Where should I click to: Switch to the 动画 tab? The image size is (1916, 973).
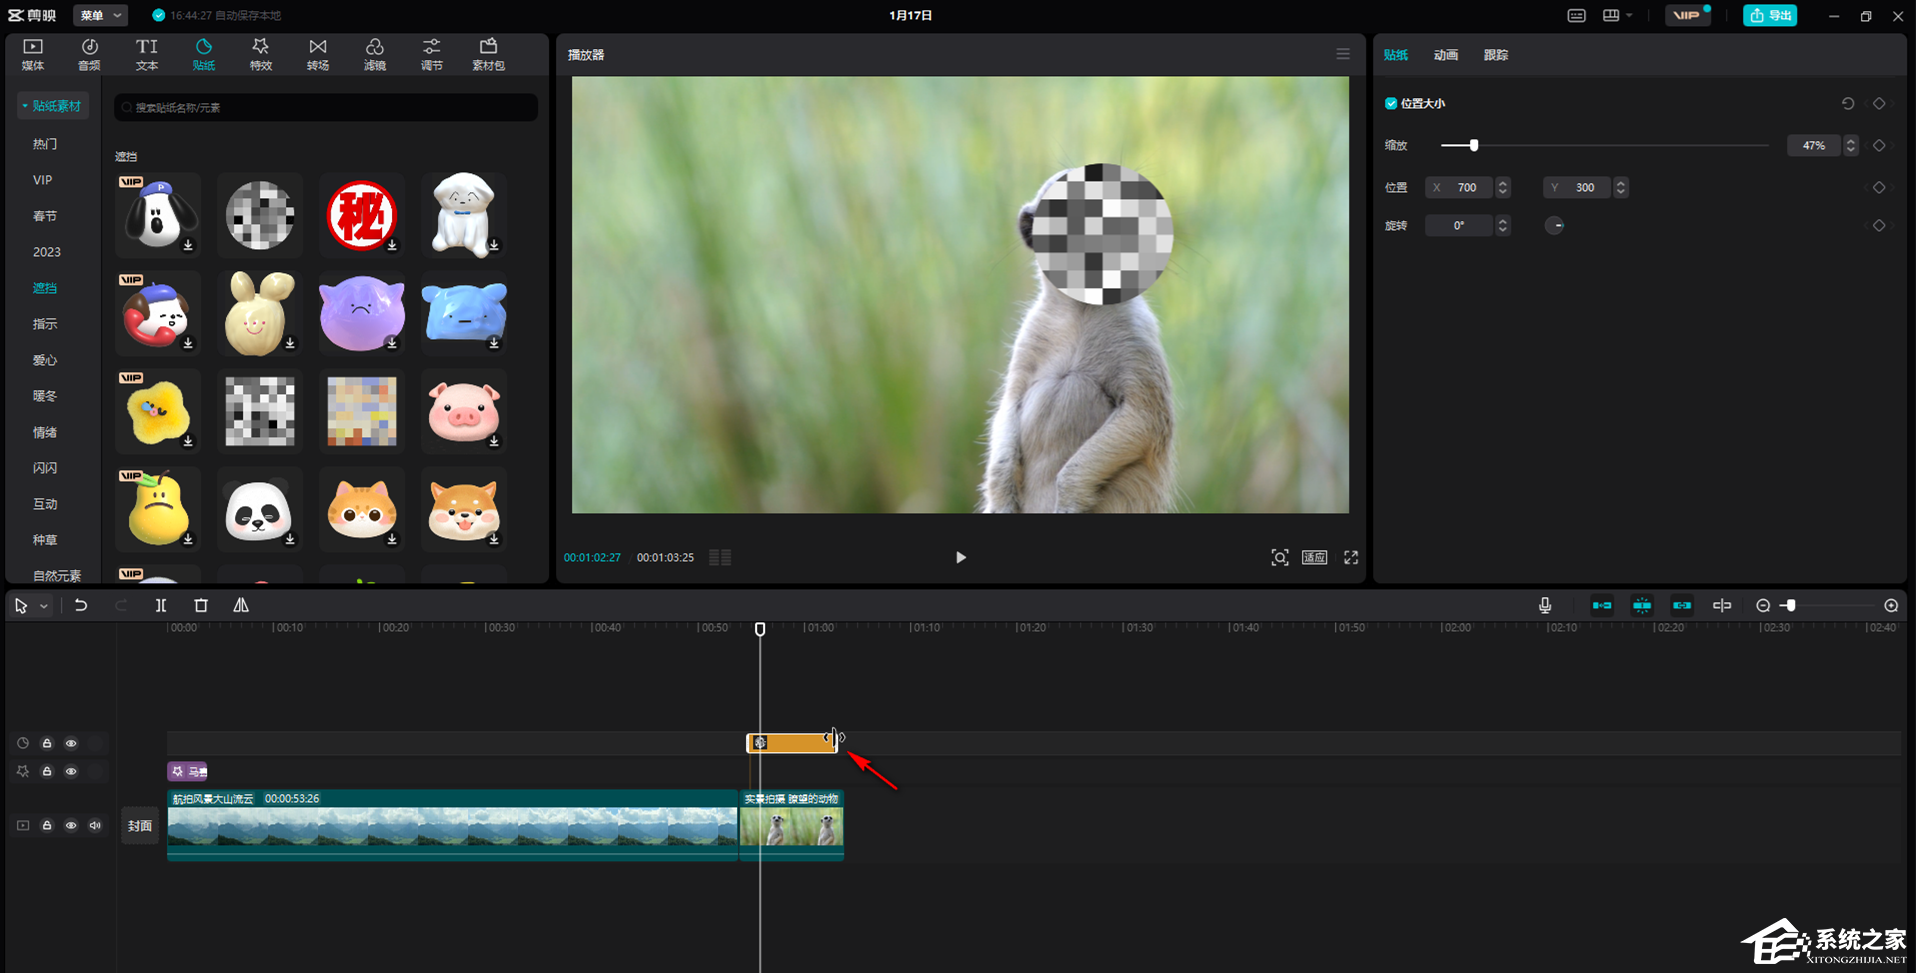pos(1445,55)
